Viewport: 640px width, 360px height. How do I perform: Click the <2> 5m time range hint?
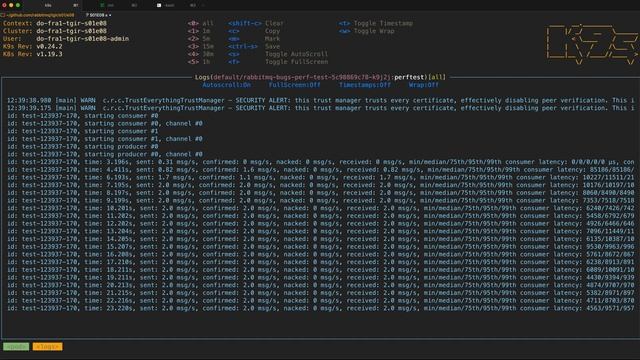pos(199,39)
